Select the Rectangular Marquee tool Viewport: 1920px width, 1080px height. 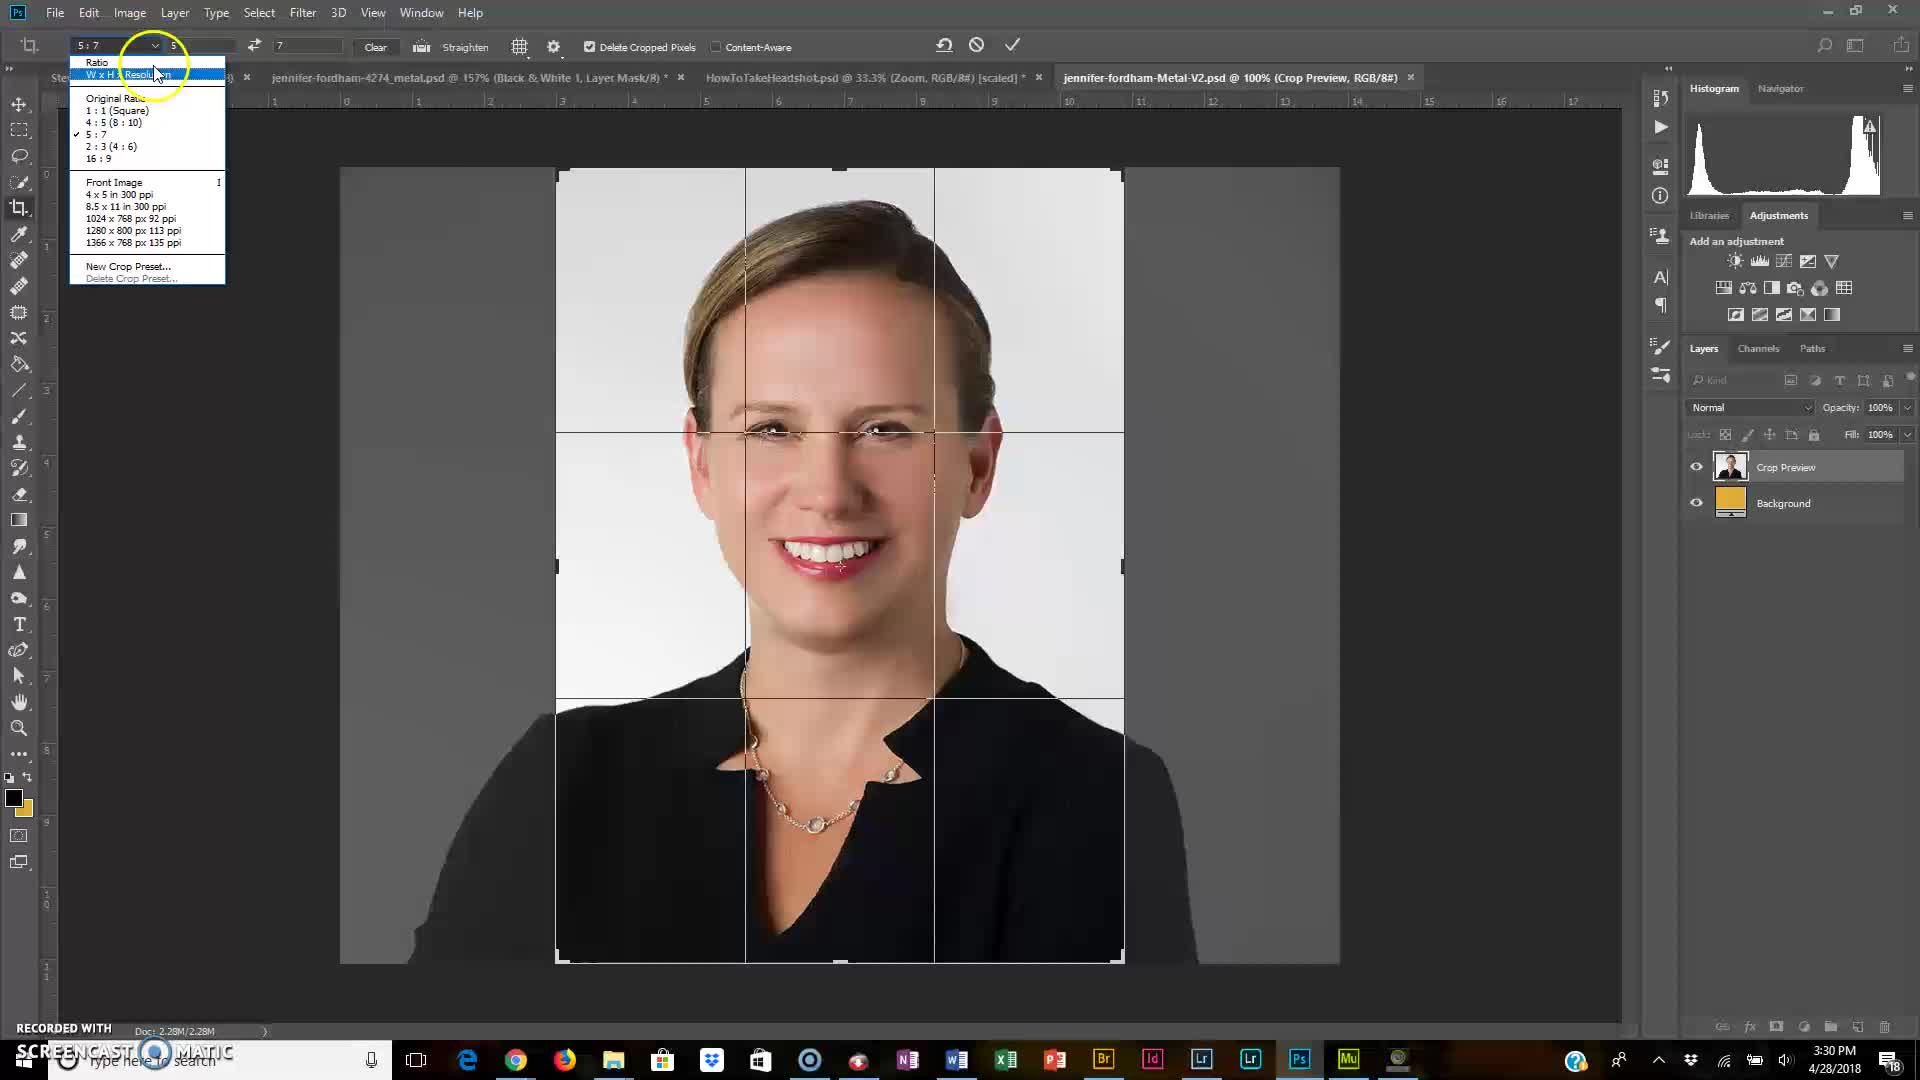click(x=19, y=130)
